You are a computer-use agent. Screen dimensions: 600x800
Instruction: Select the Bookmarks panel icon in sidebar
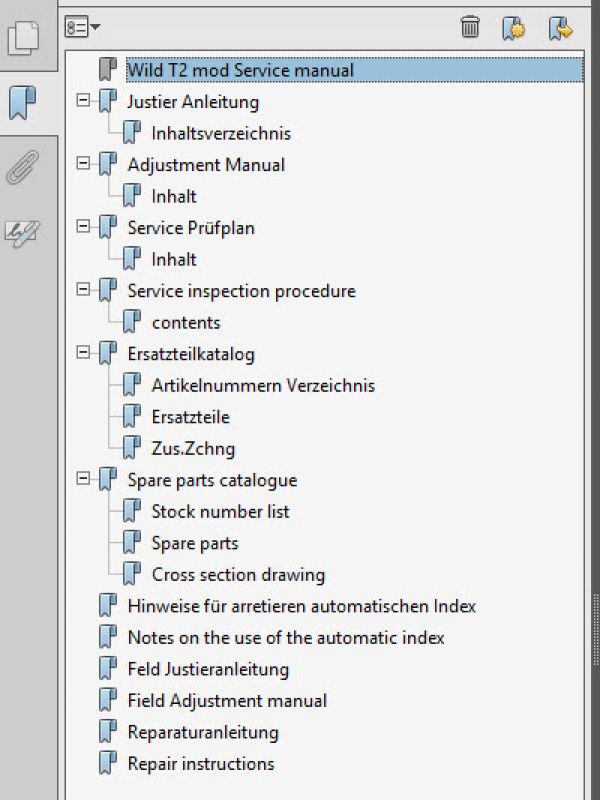coord(23,103)
